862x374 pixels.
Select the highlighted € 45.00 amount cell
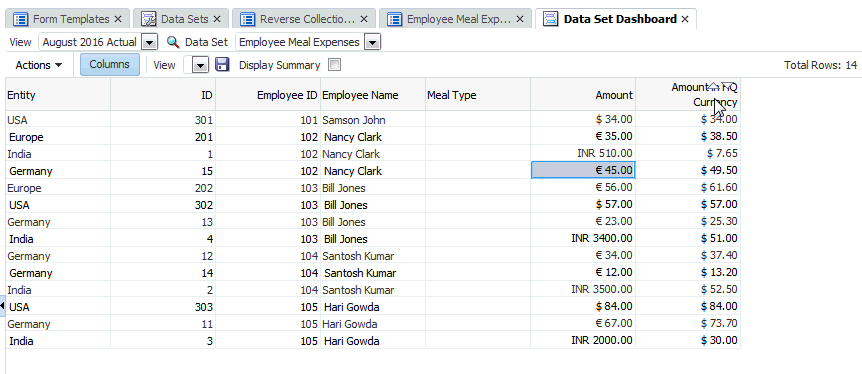coord(583,170)
